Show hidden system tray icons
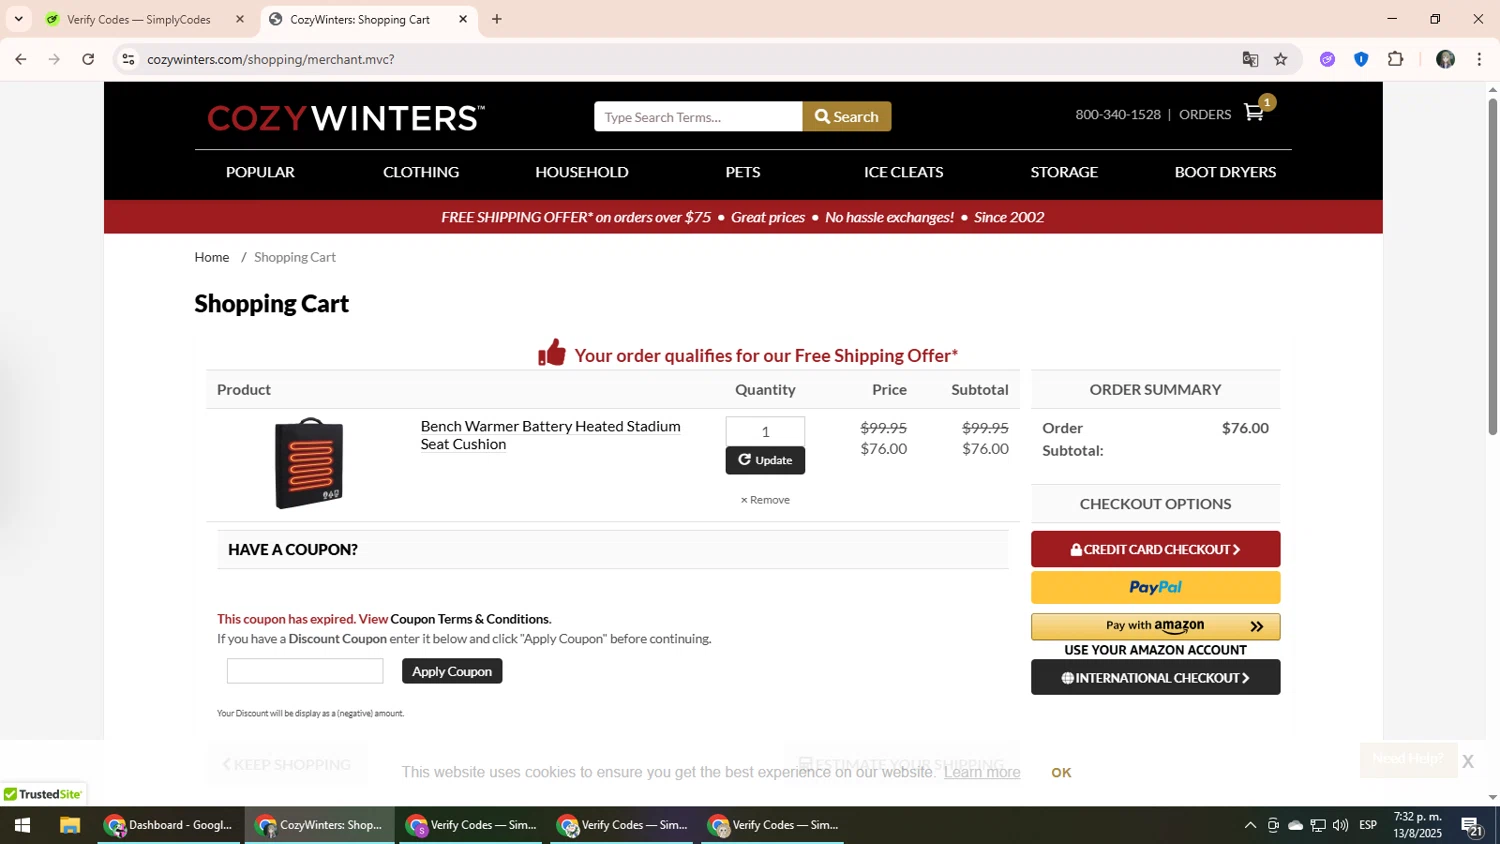 click(x=1250, y=825)
